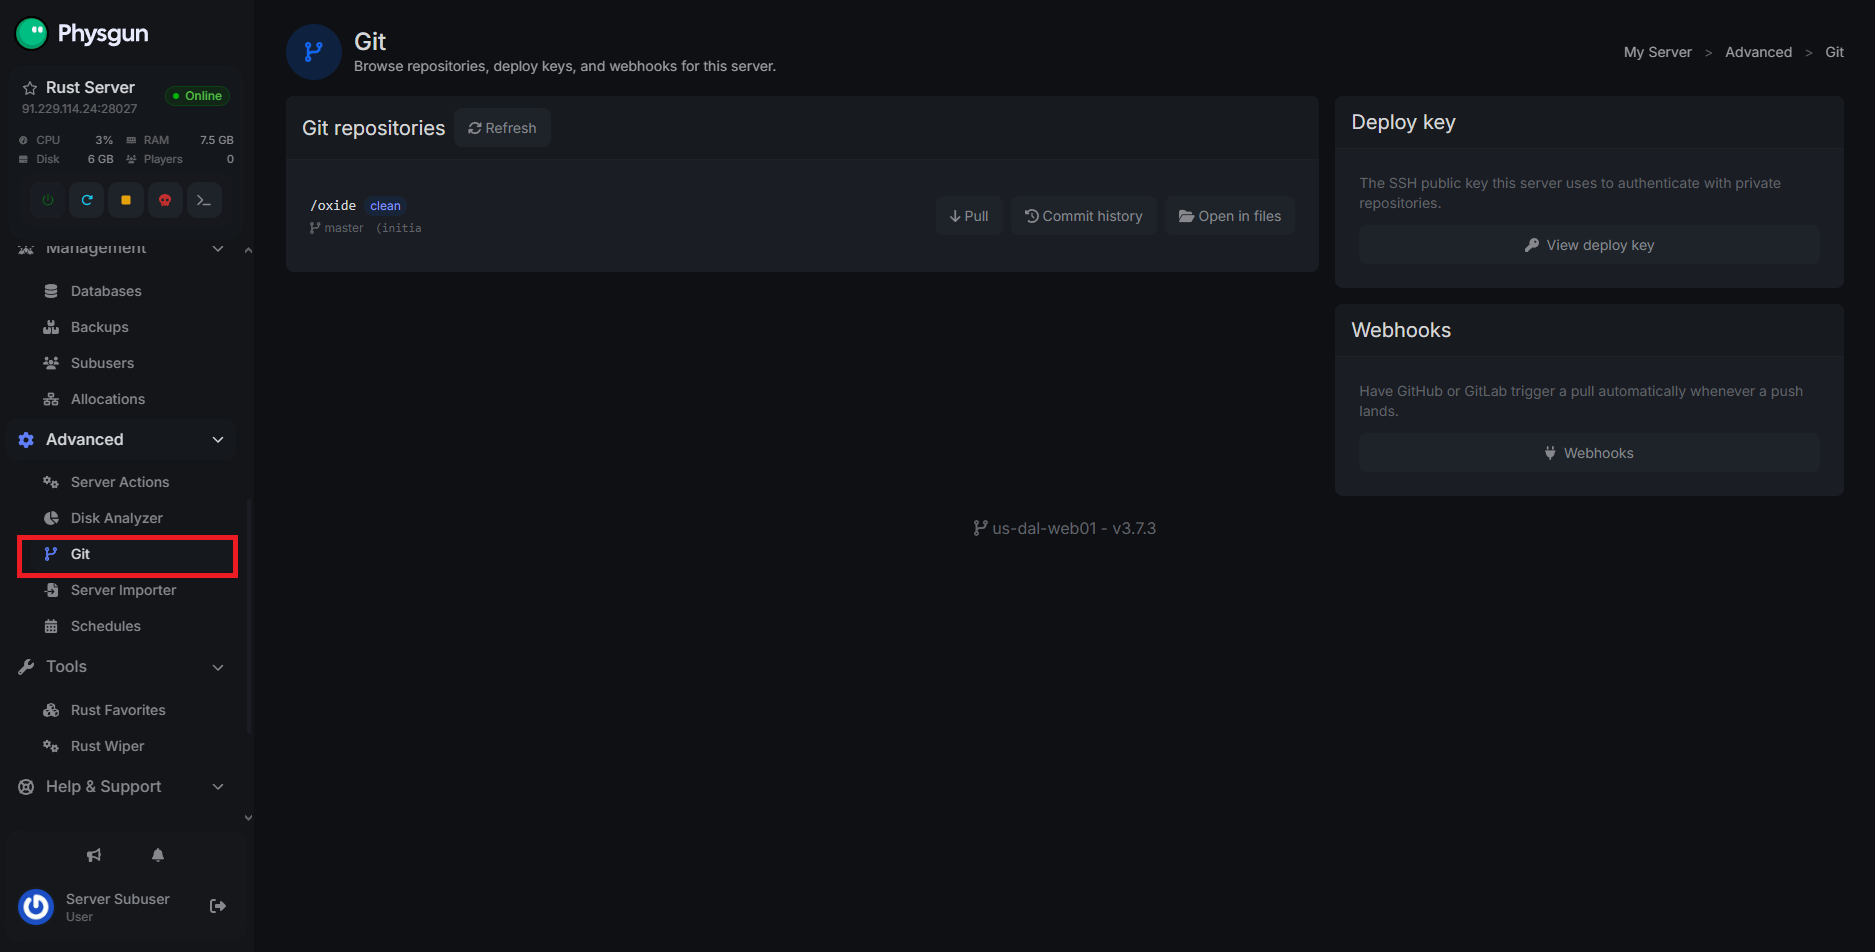Click the Git breadcrumb at top right
The height and width of the screenshot is (952, 1875).
(x=1835, y=52)
